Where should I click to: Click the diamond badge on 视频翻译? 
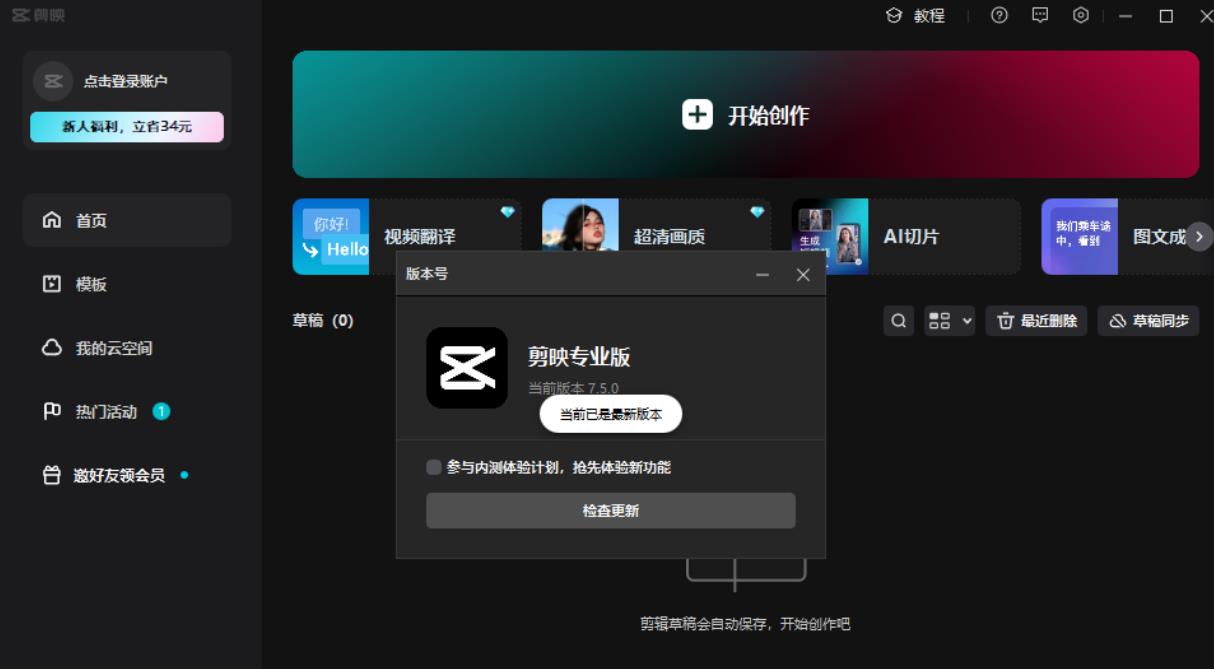click(x=507, y=212)
